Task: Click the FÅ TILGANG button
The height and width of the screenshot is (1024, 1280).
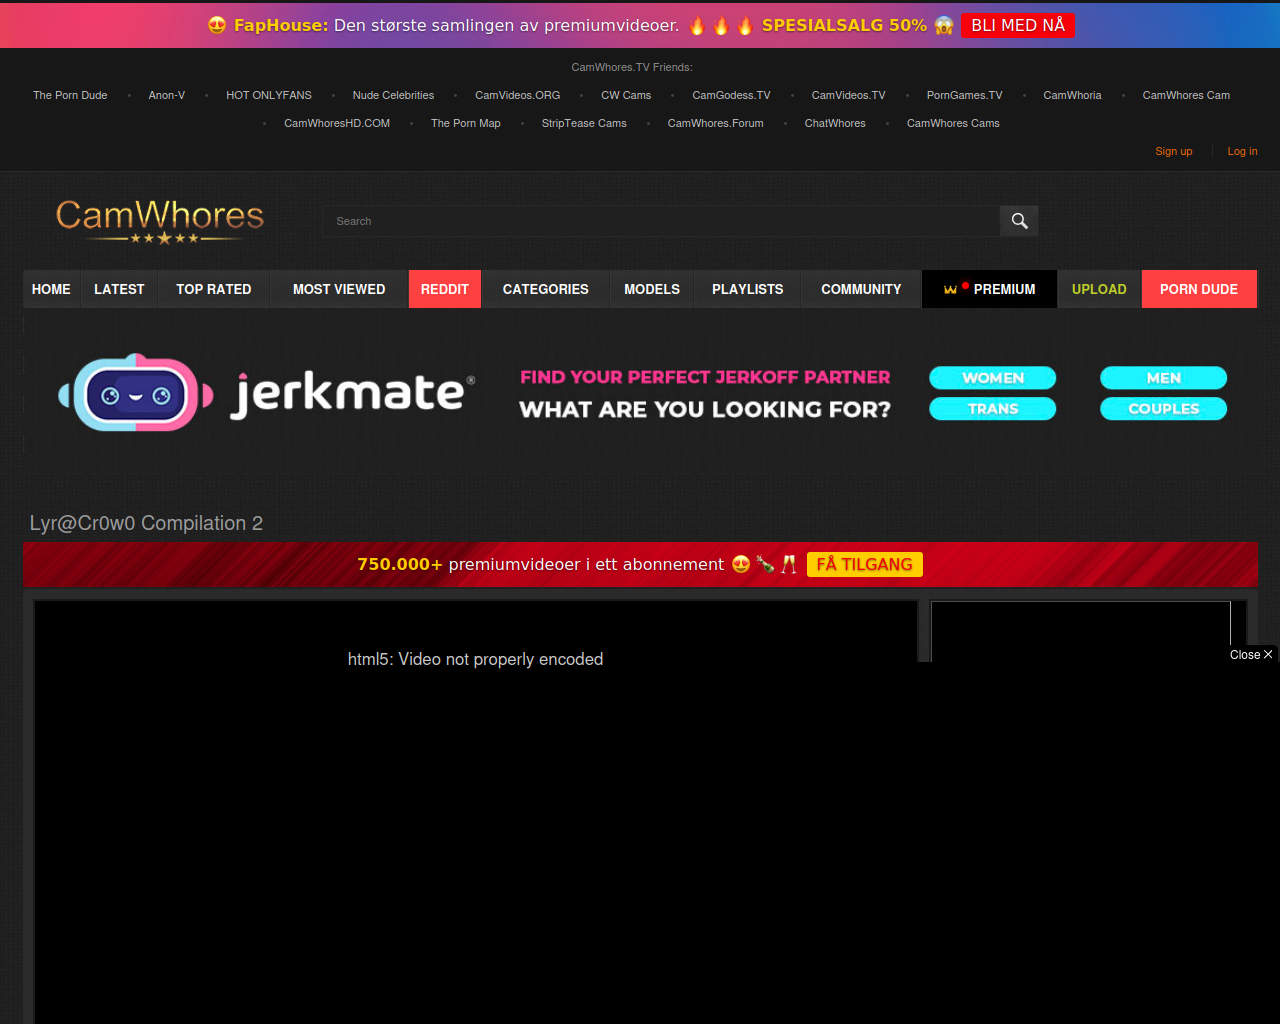Action: click(x=865, y=564)
